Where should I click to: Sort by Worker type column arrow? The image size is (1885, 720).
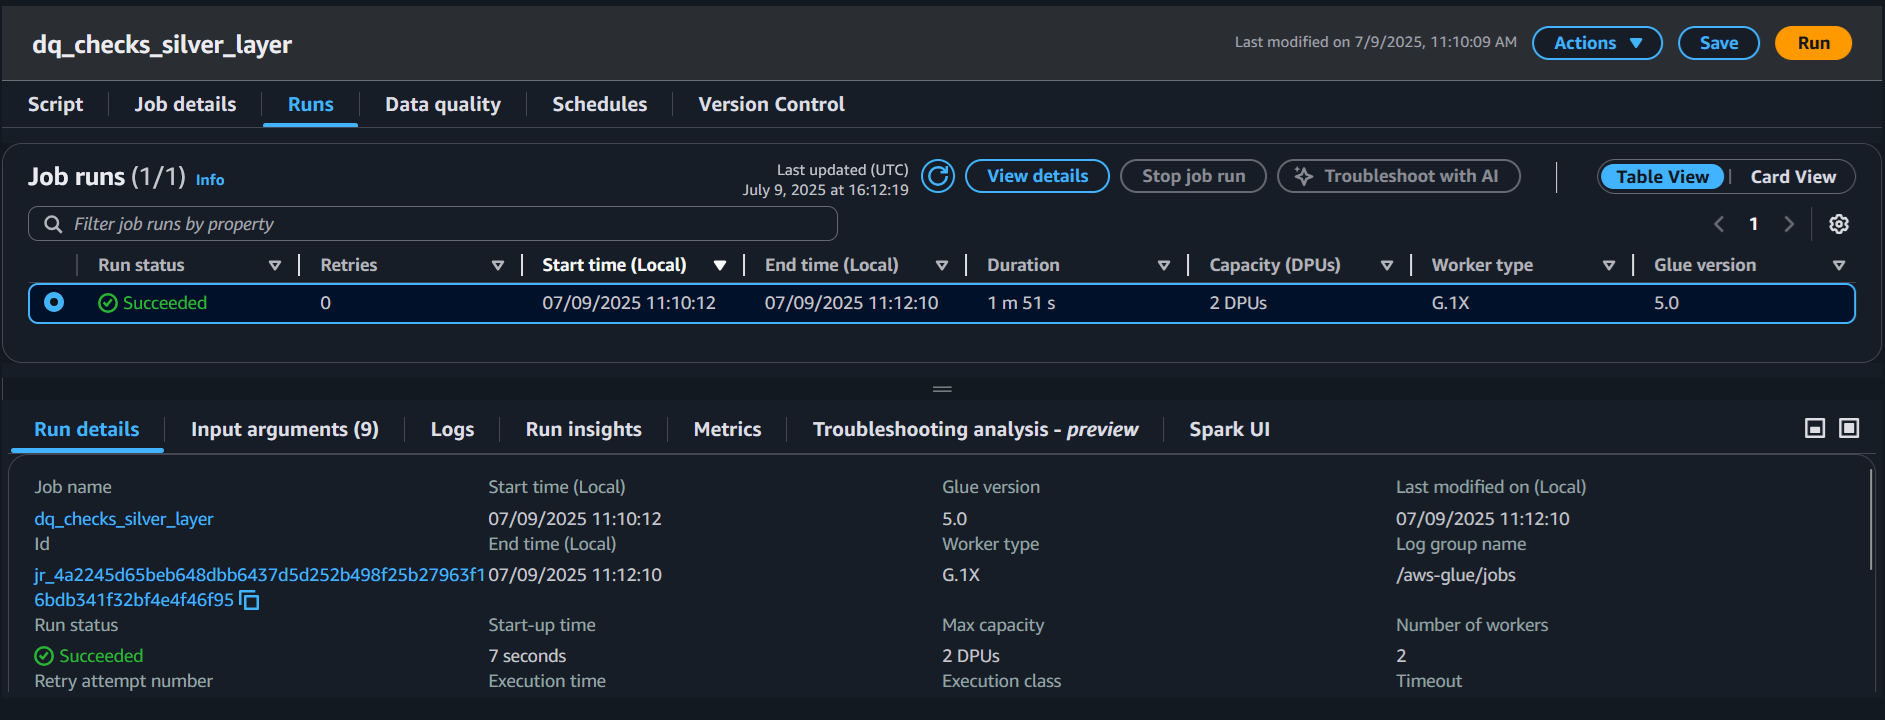[x=1609, y=265]
